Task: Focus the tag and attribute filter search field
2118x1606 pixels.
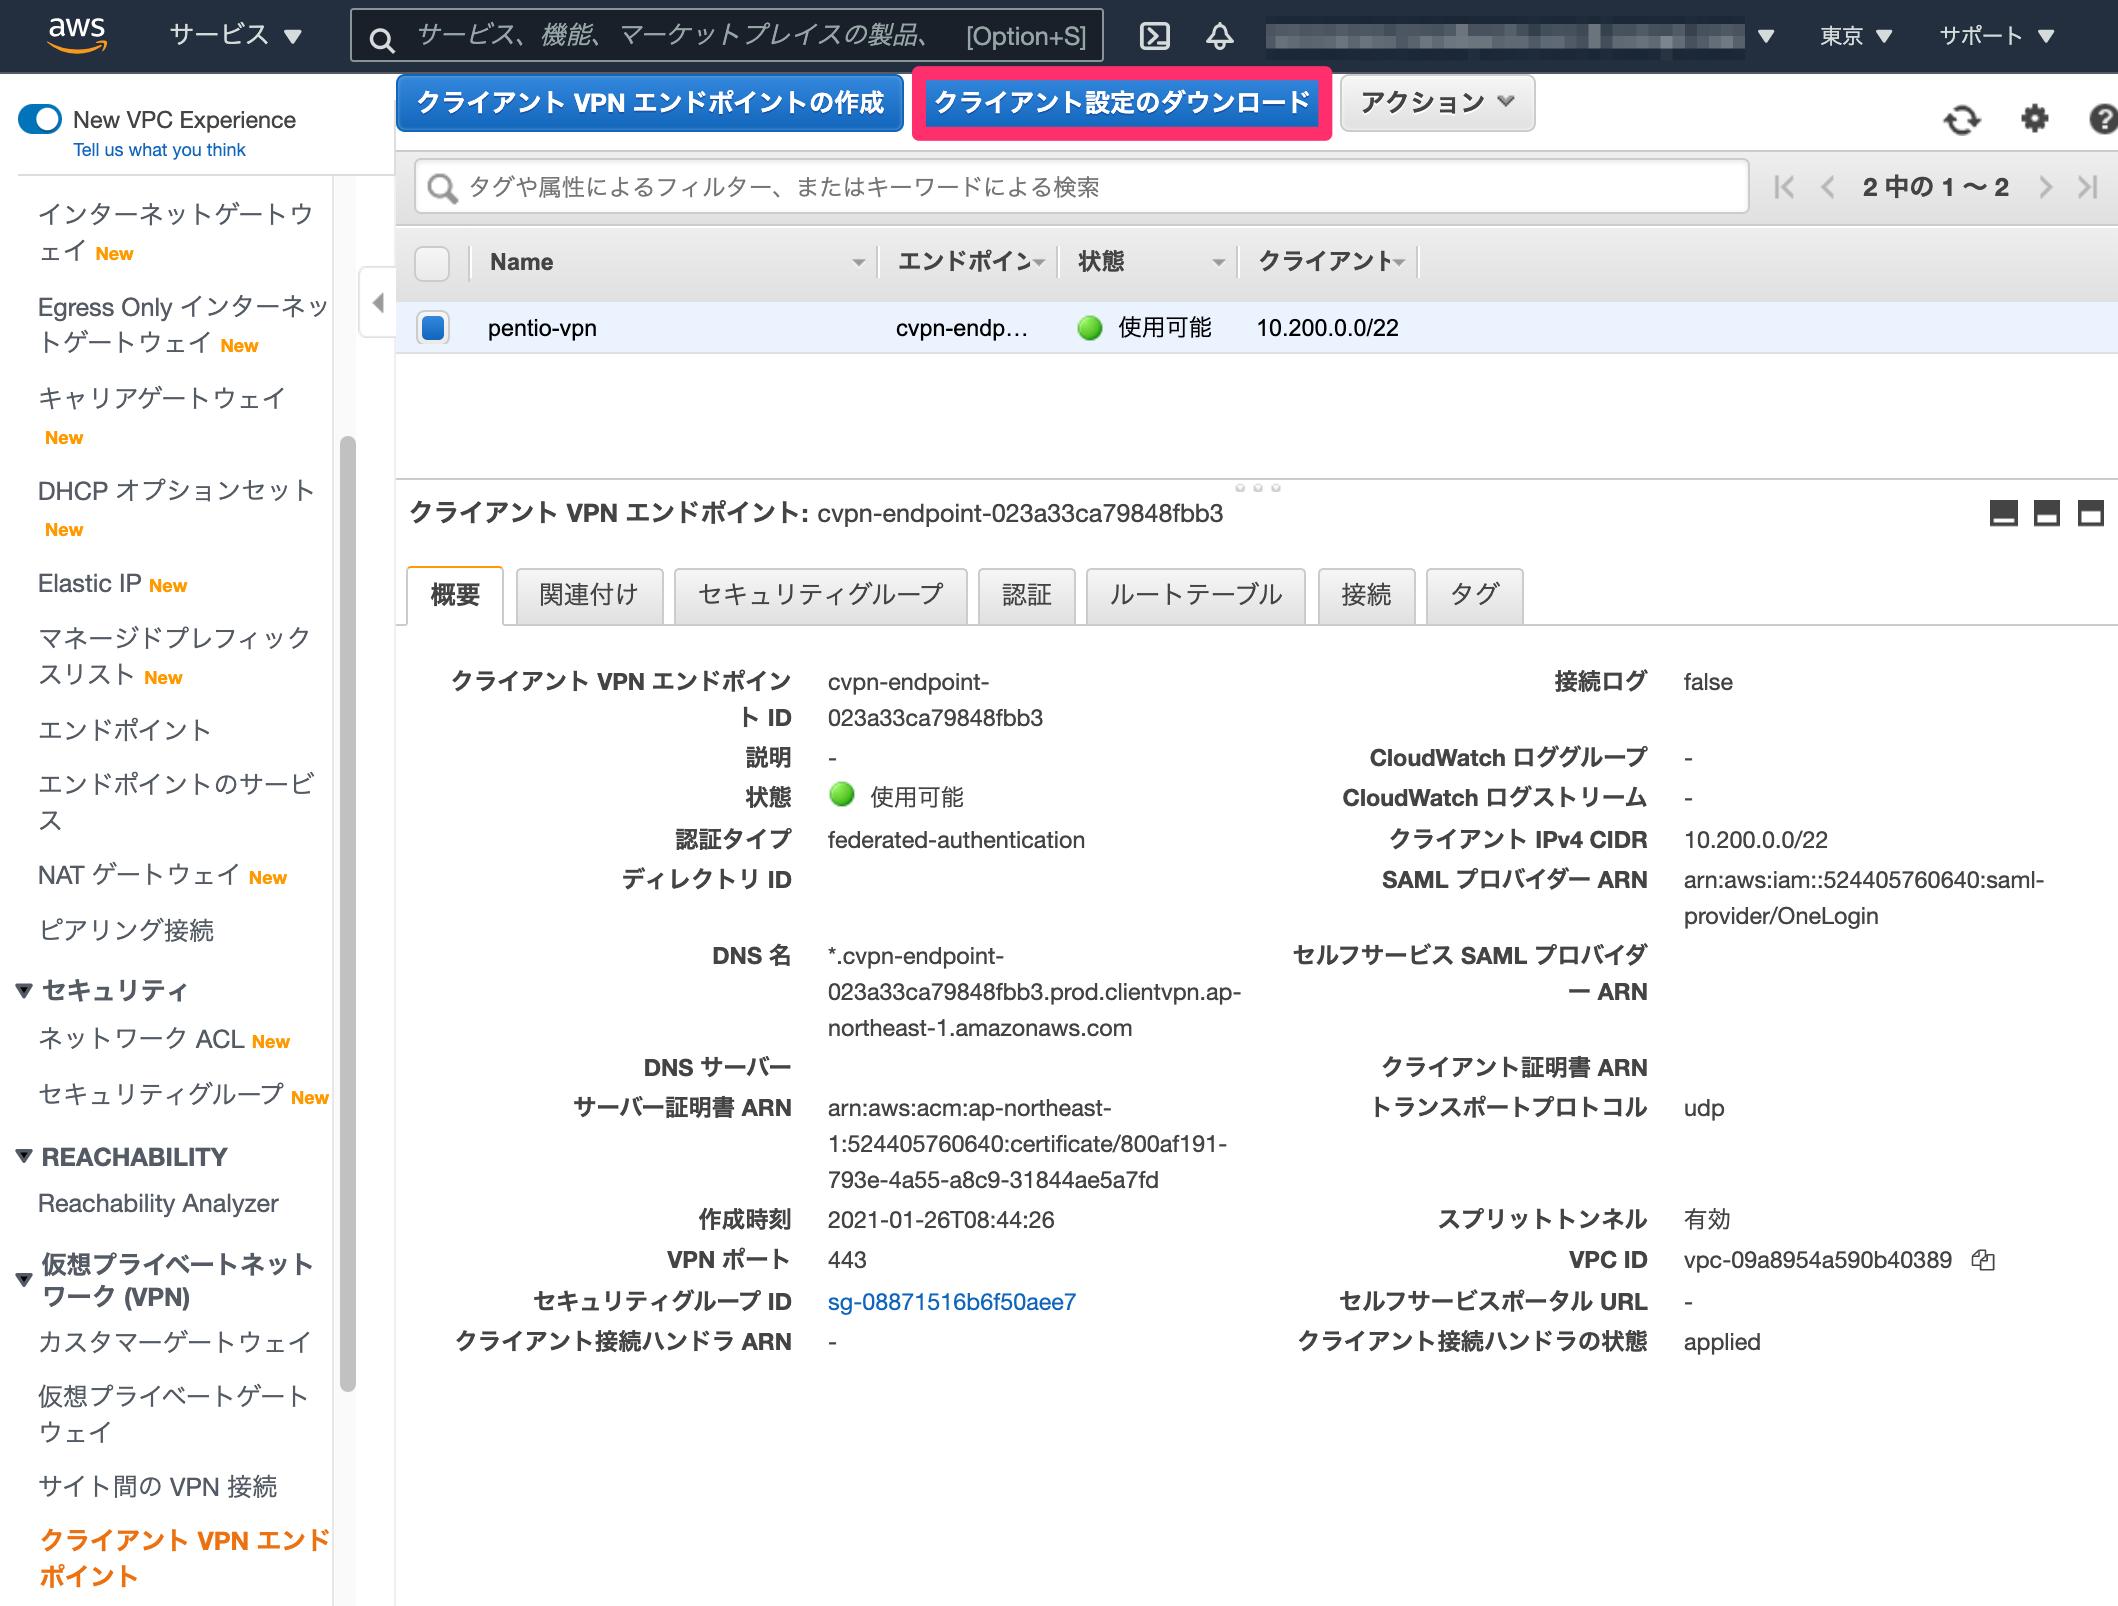Action: point(1082,187)
